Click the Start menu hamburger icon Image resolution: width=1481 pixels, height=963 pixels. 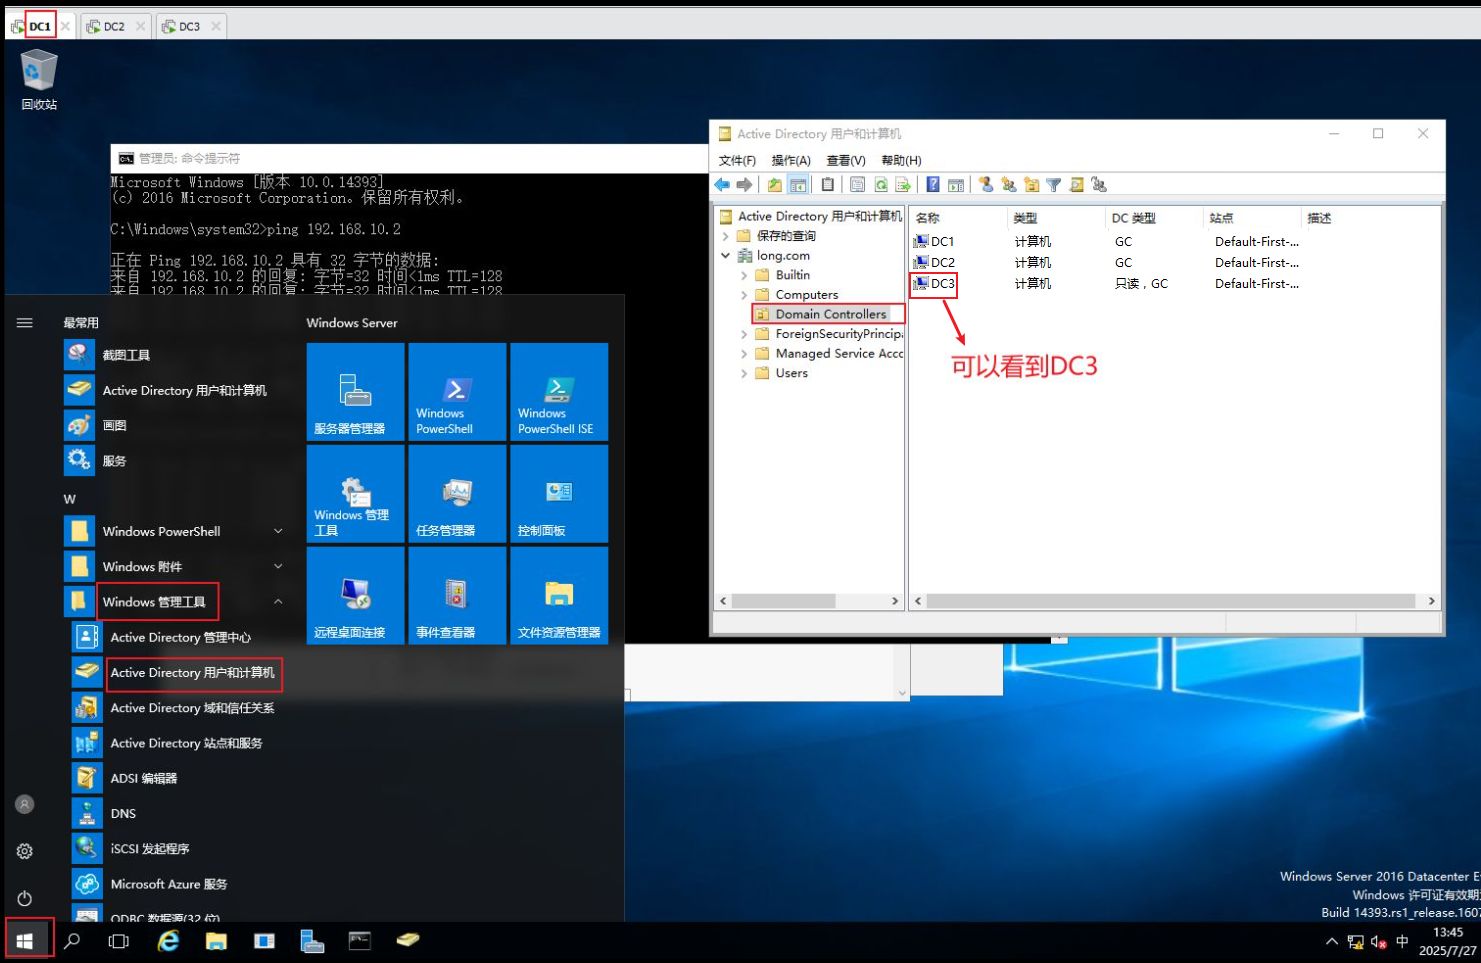point(25,322)
